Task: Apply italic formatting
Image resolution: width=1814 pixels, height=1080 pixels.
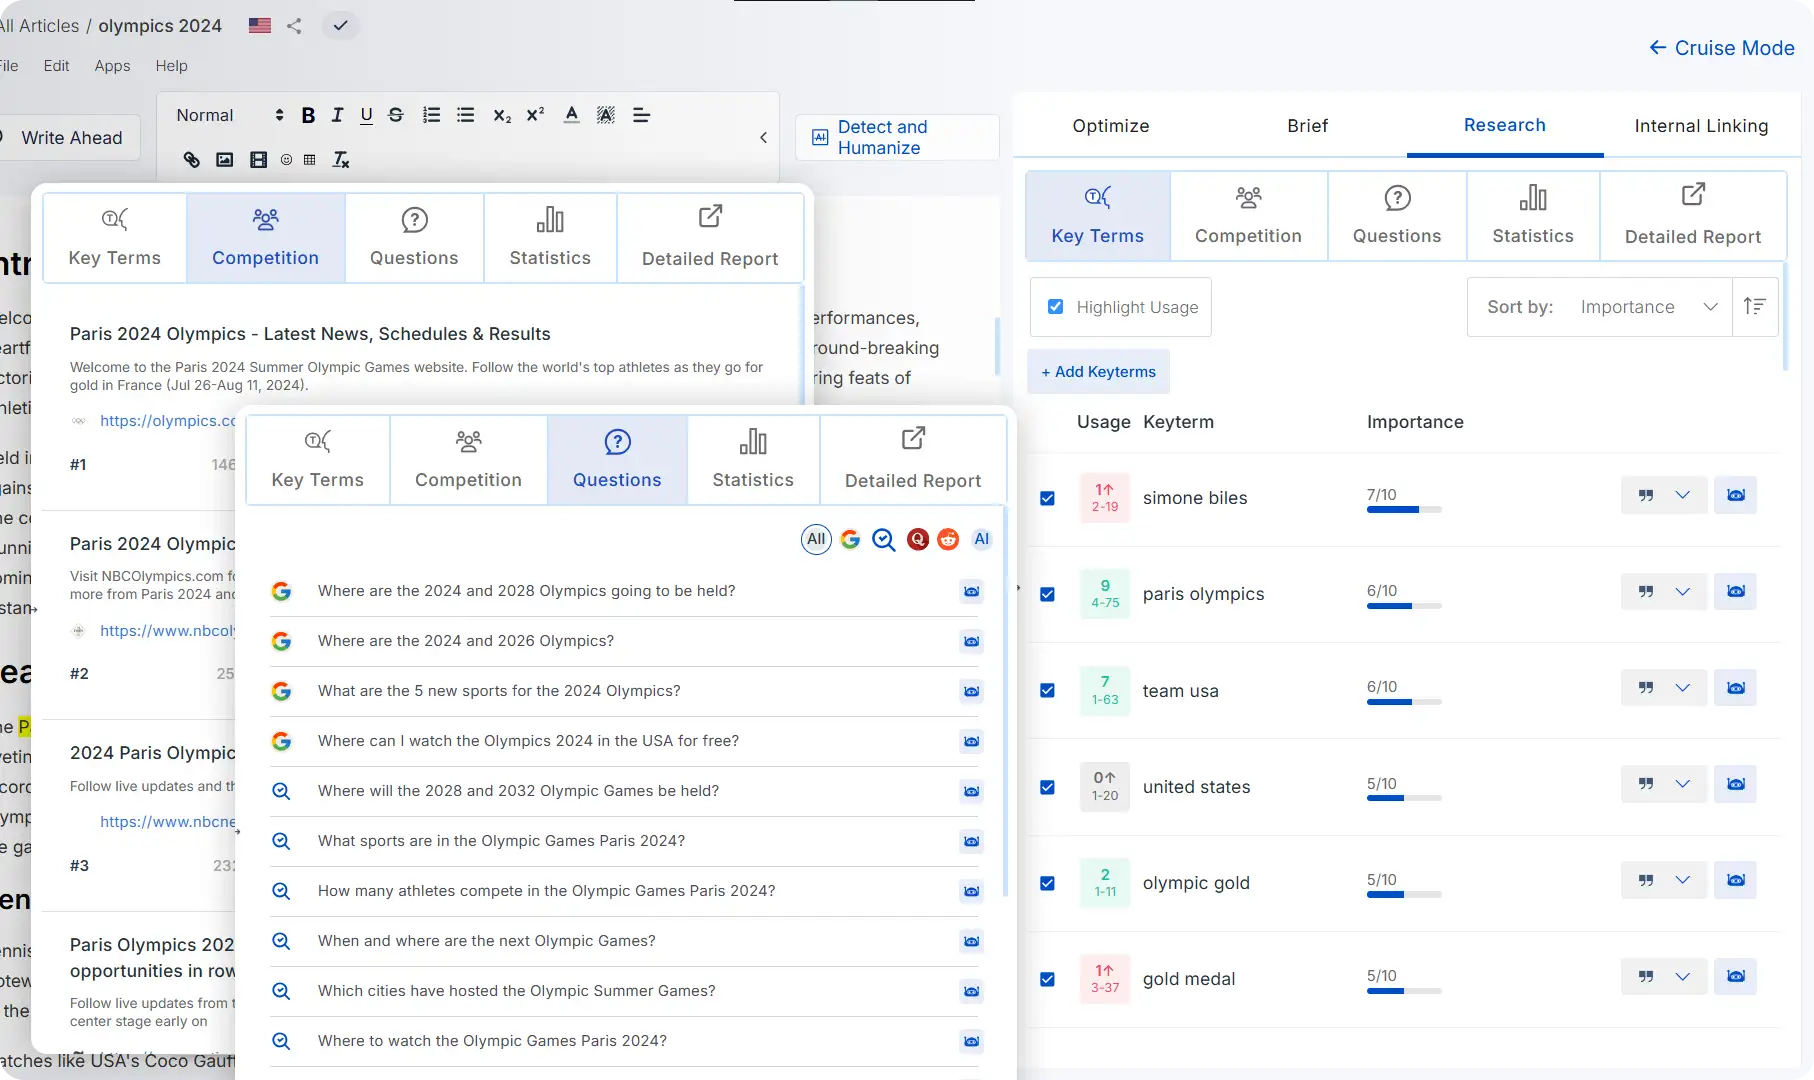Action: 337,116
